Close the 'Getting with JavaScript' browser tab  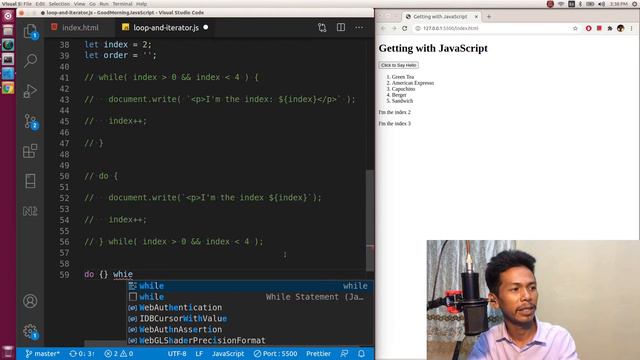pyautogui.click(x=476, y=17)
